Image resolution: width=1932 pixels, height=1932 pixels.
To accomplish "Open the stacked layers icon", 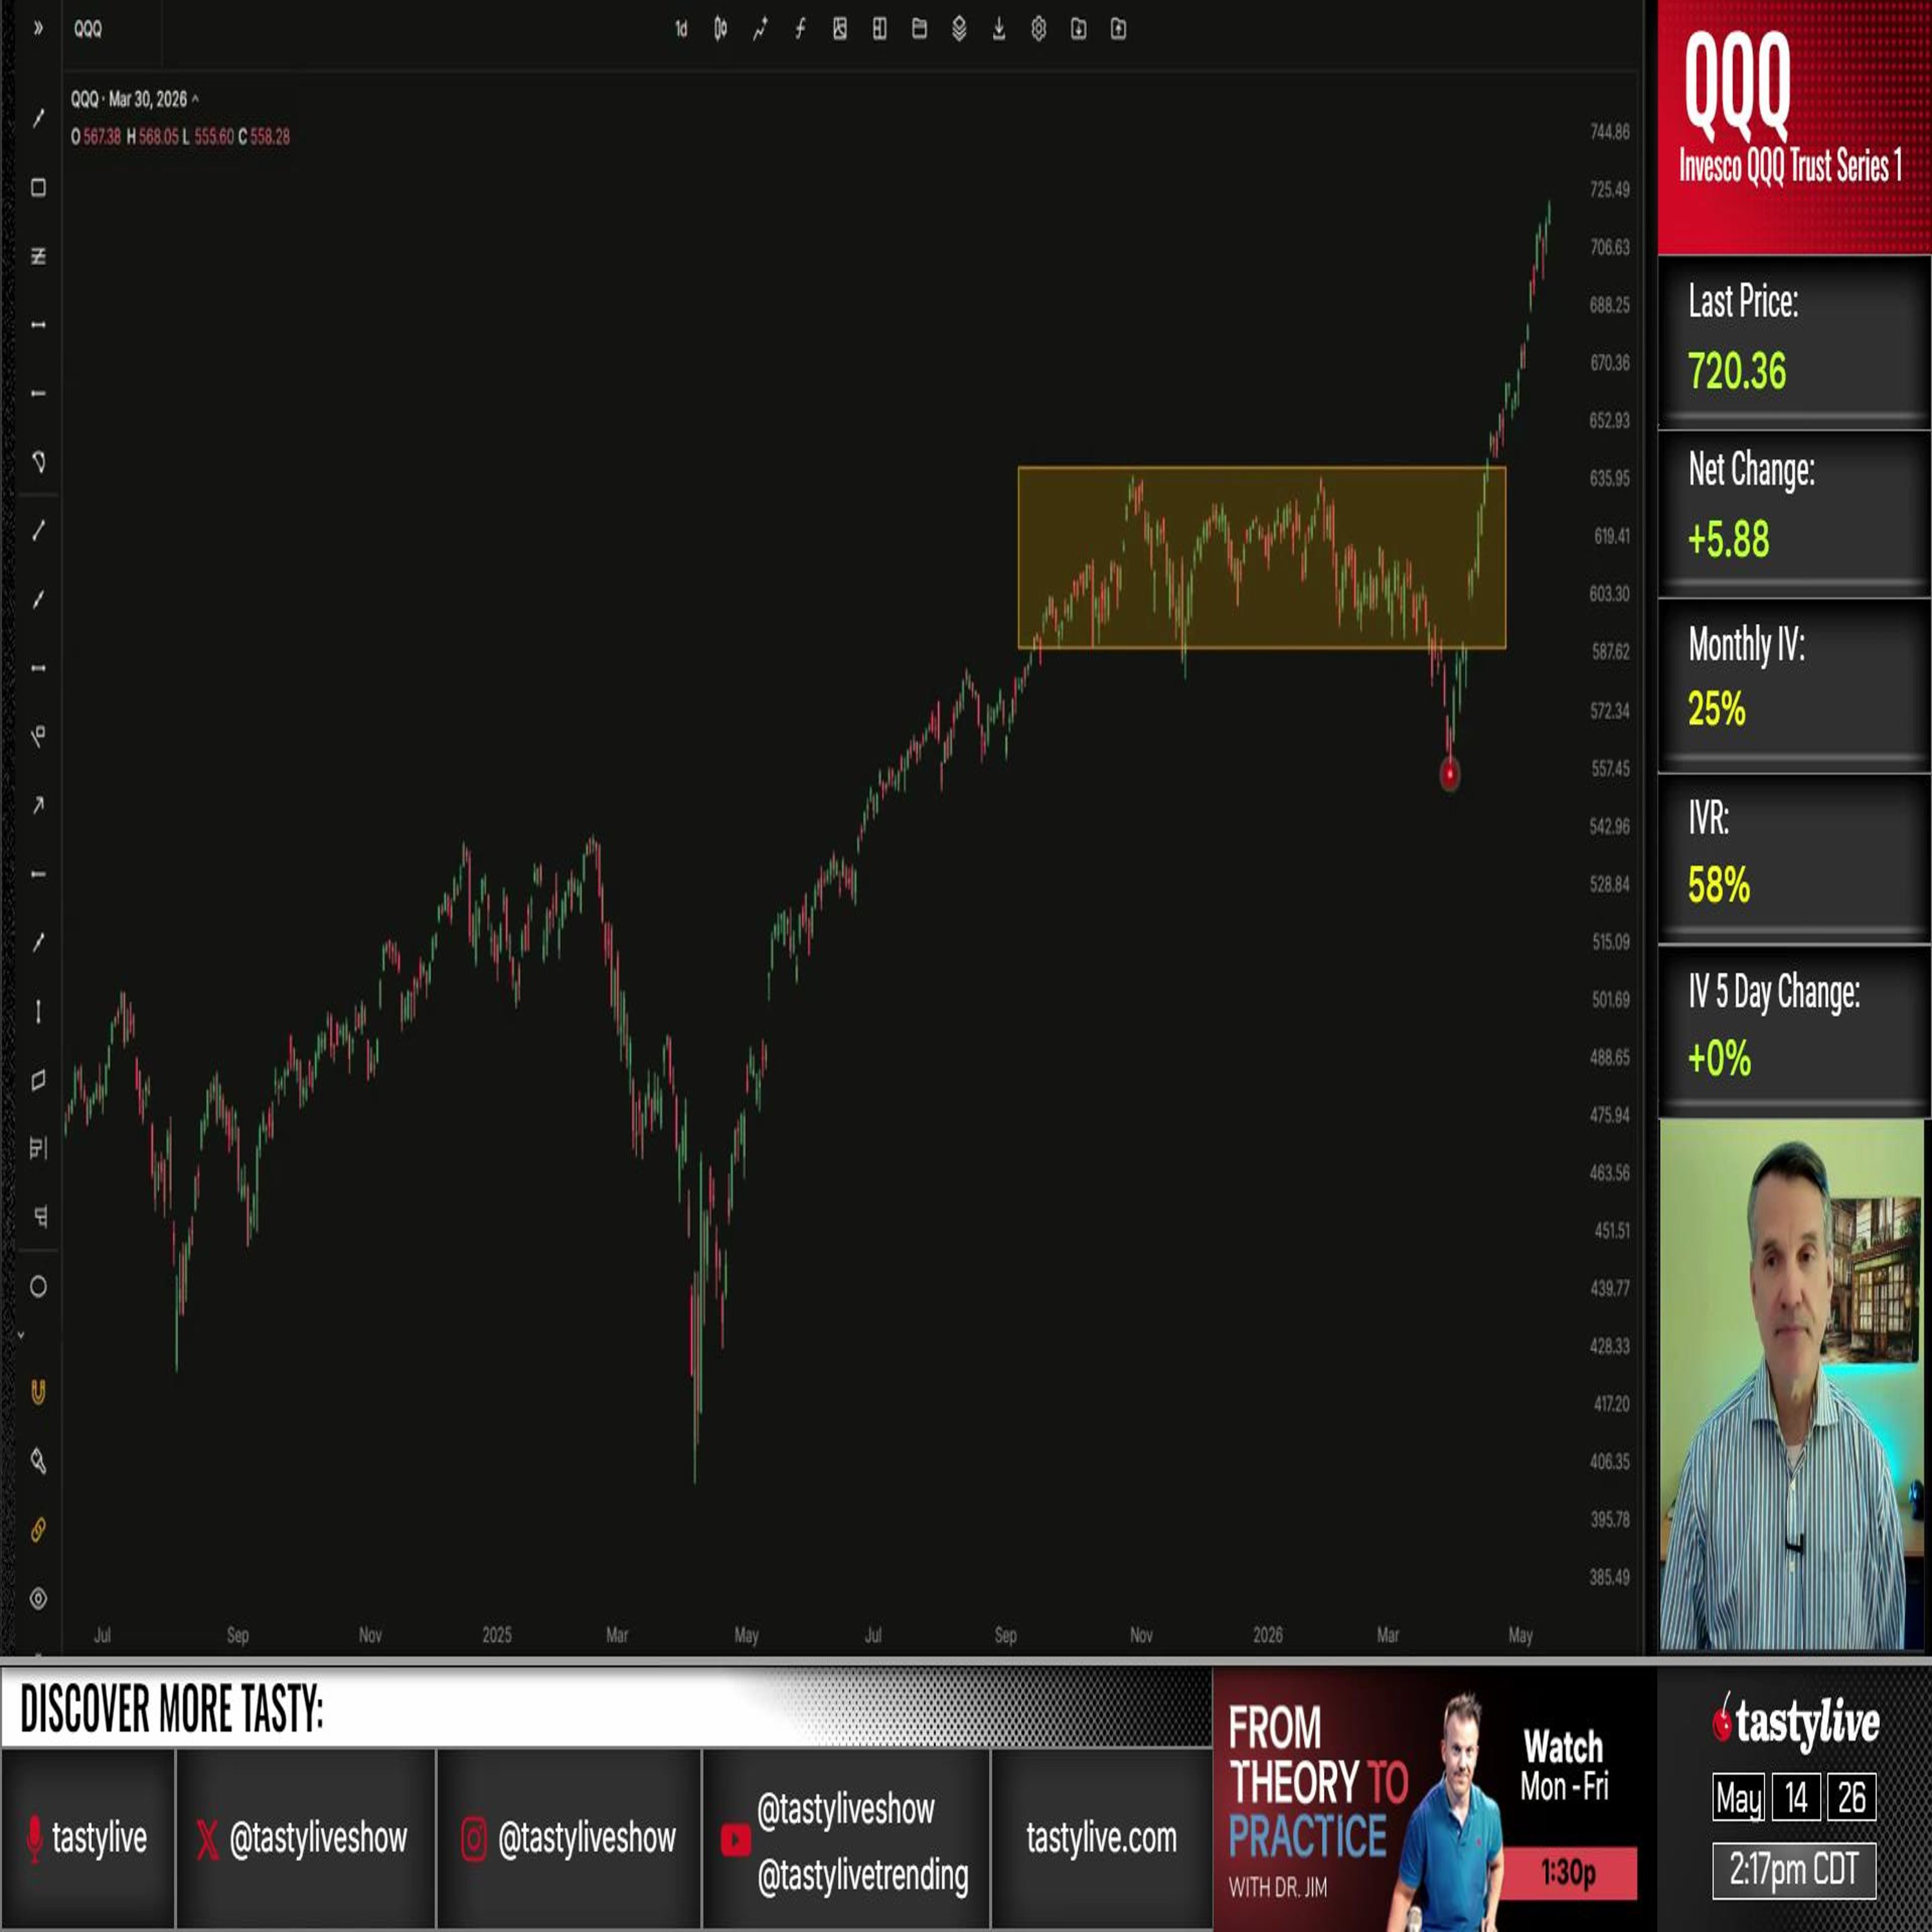I will point(959,29).
